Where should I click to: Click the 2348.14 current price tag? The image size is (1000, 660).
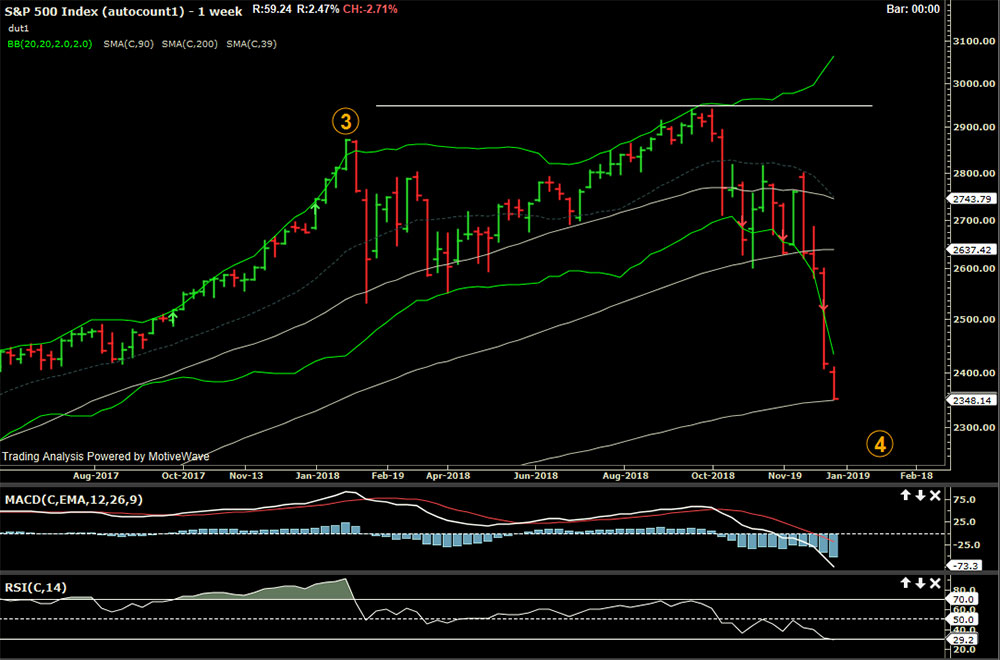pyautogui.click(x=970, y=400)
